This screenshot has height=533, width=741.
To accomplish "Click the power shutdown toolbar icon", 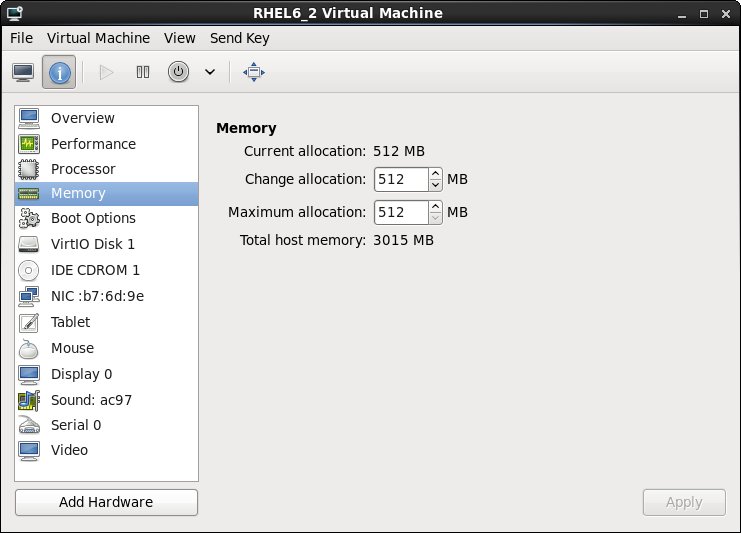I will click(x=178, y=72).
